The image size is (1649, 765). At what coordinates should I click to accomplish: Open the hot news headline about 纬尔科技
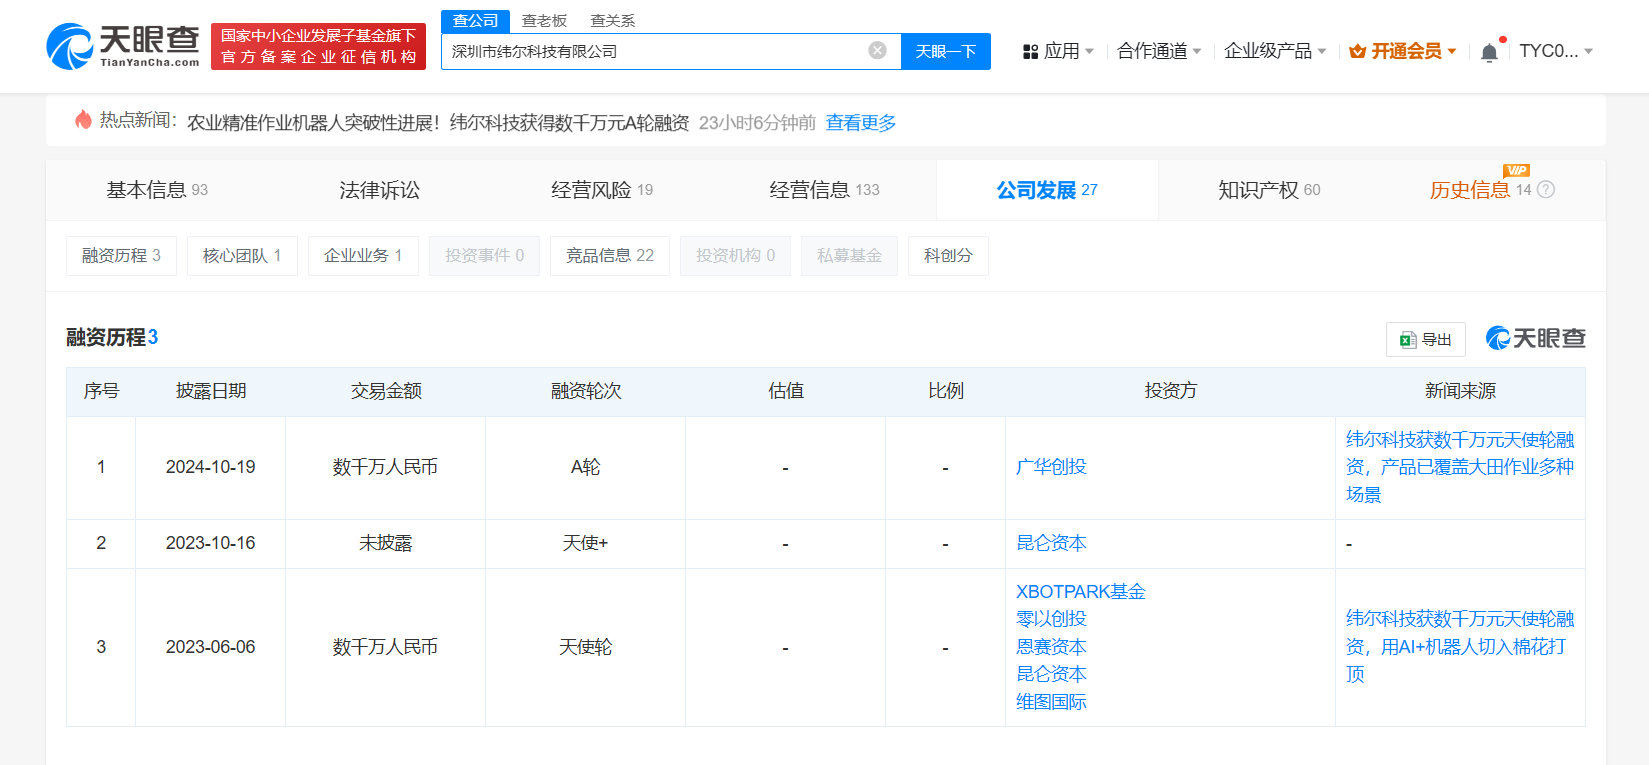point(438,123)
